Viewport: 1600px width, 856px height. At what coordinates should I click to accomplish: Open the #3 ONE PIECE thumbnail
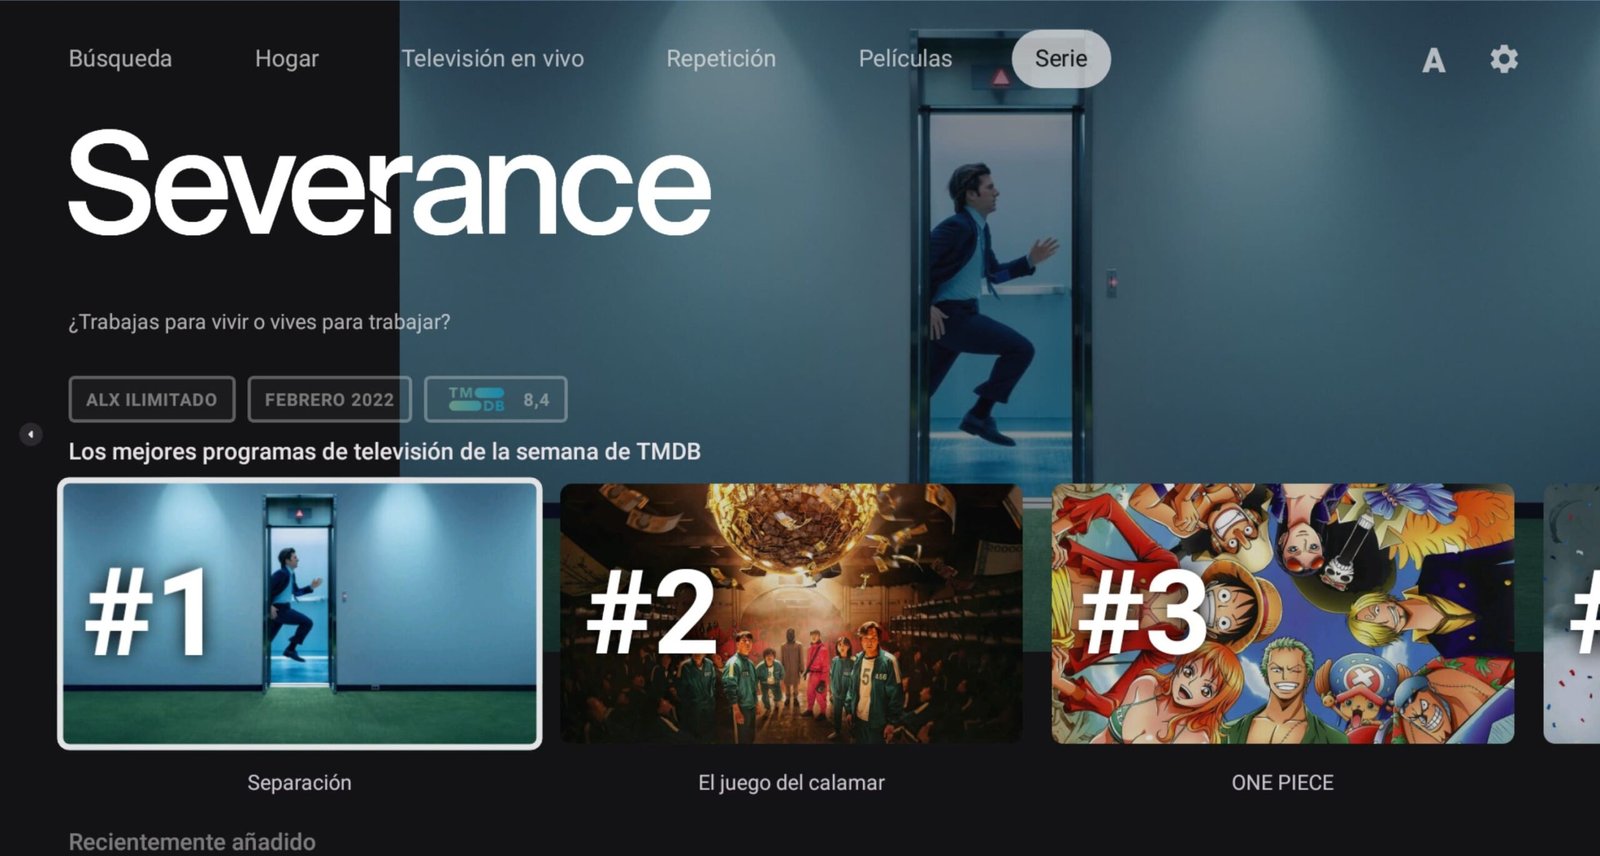pyautogui.click(x=1283, y=613)
